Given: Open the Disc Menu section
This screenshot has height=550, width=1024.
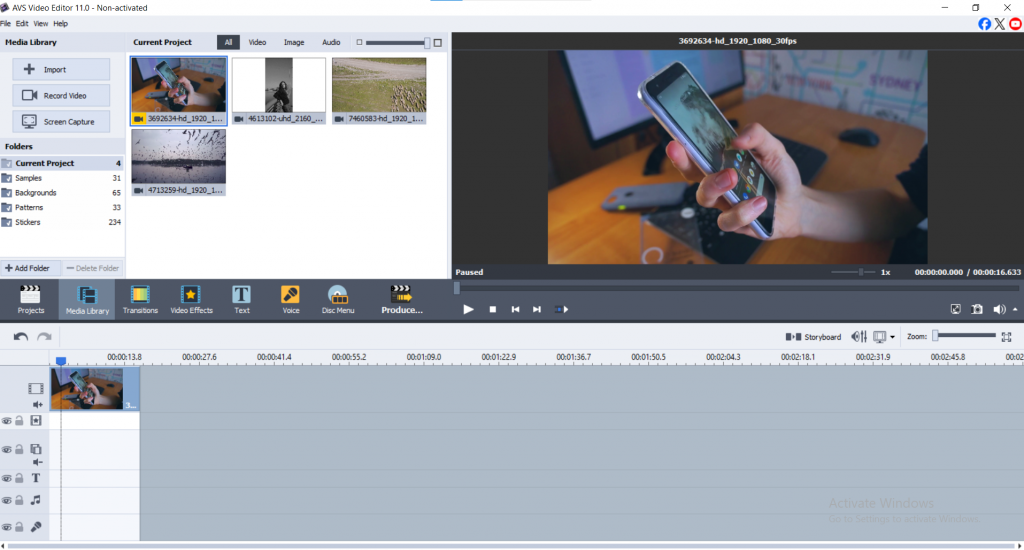Looking at the screenshot, I should point(338,299).
